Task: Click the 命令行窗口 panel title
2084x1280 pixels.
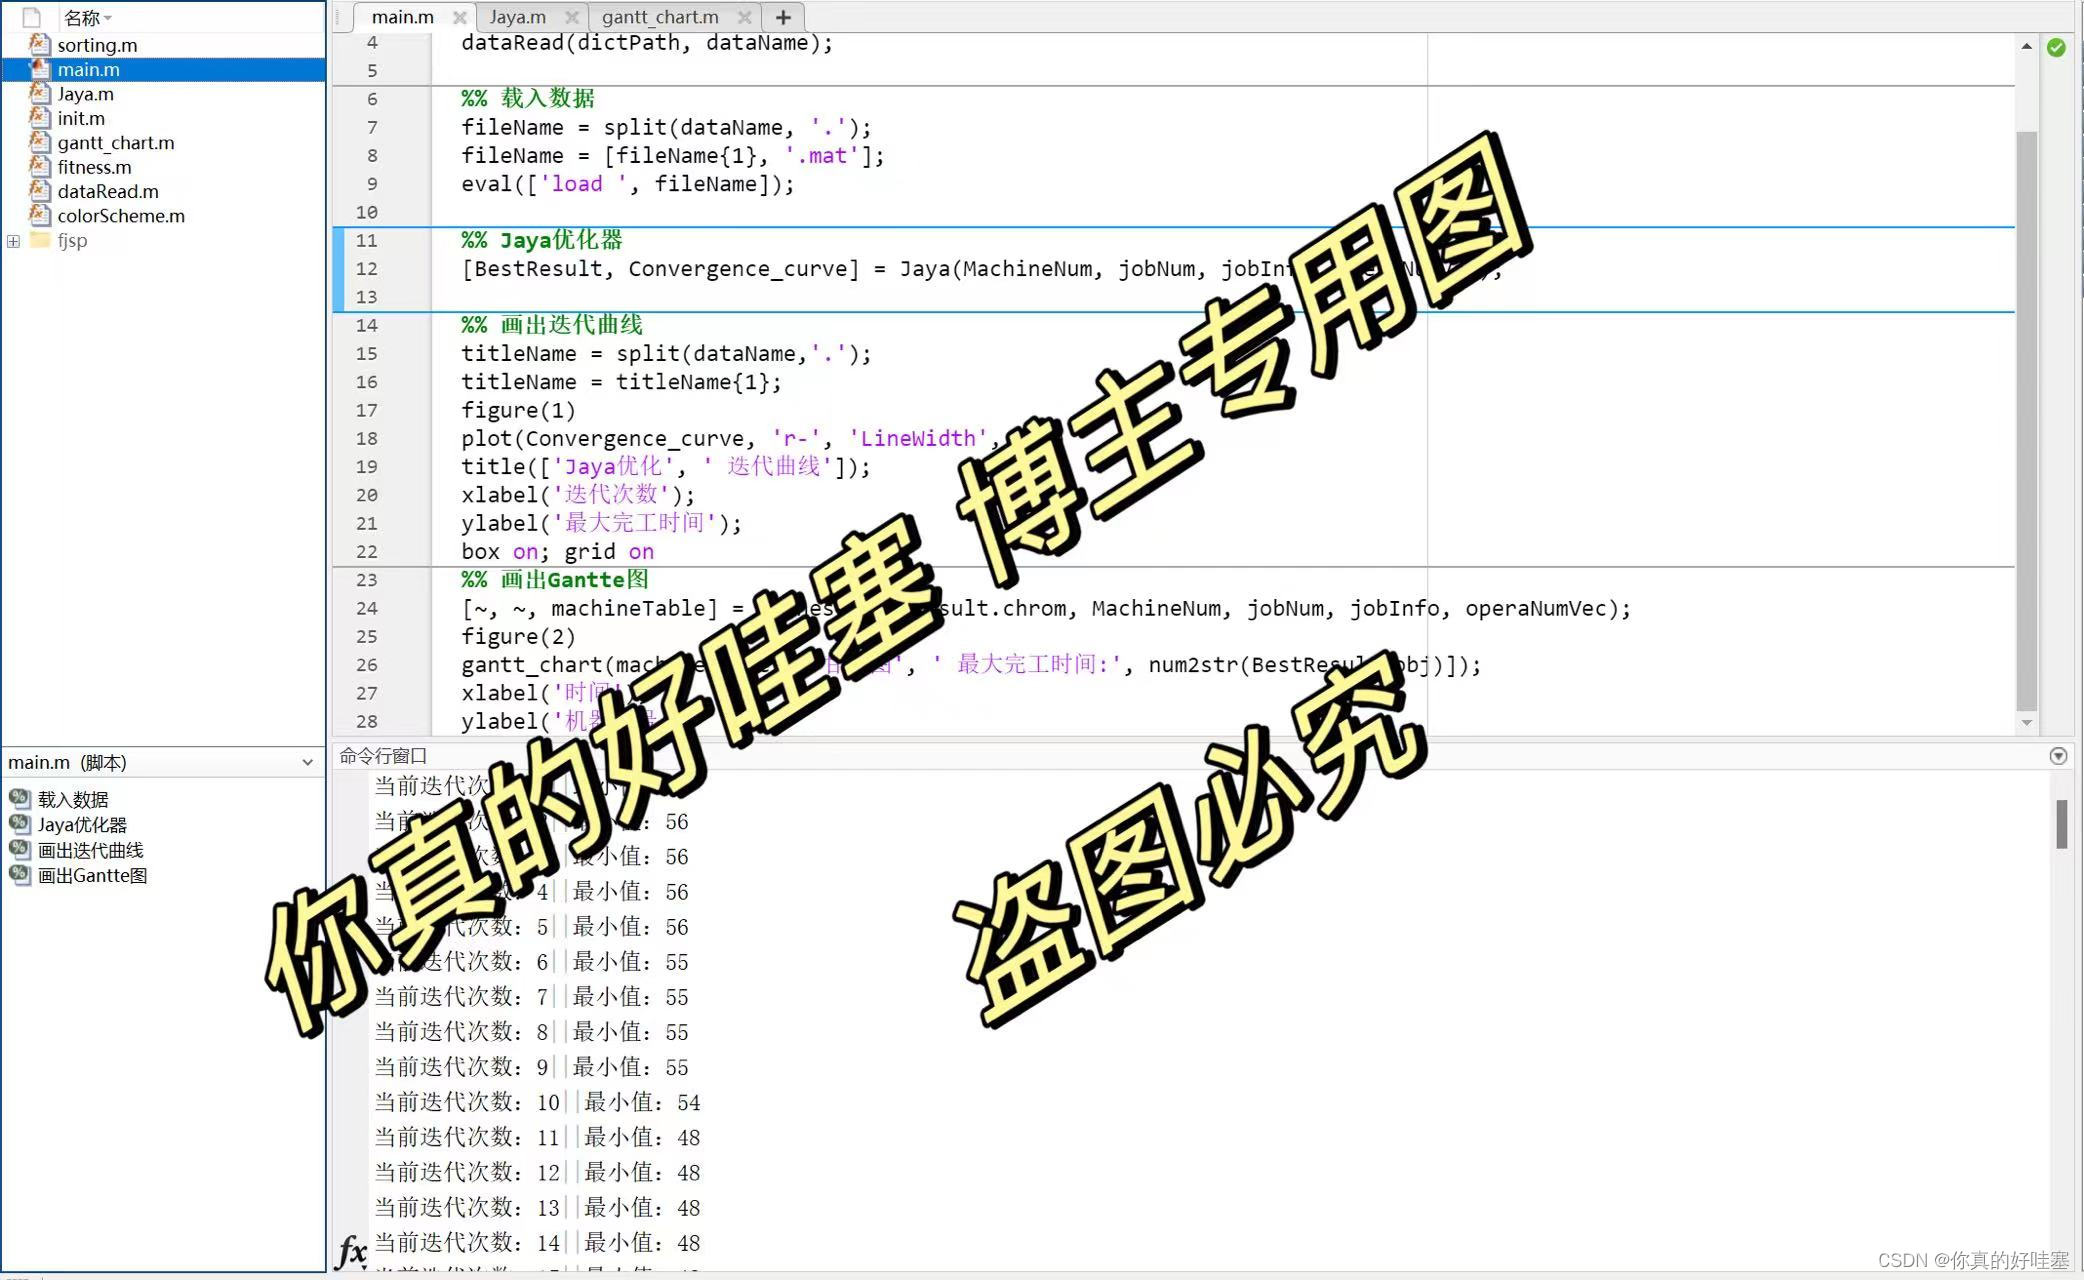Action: click(383, 756)
